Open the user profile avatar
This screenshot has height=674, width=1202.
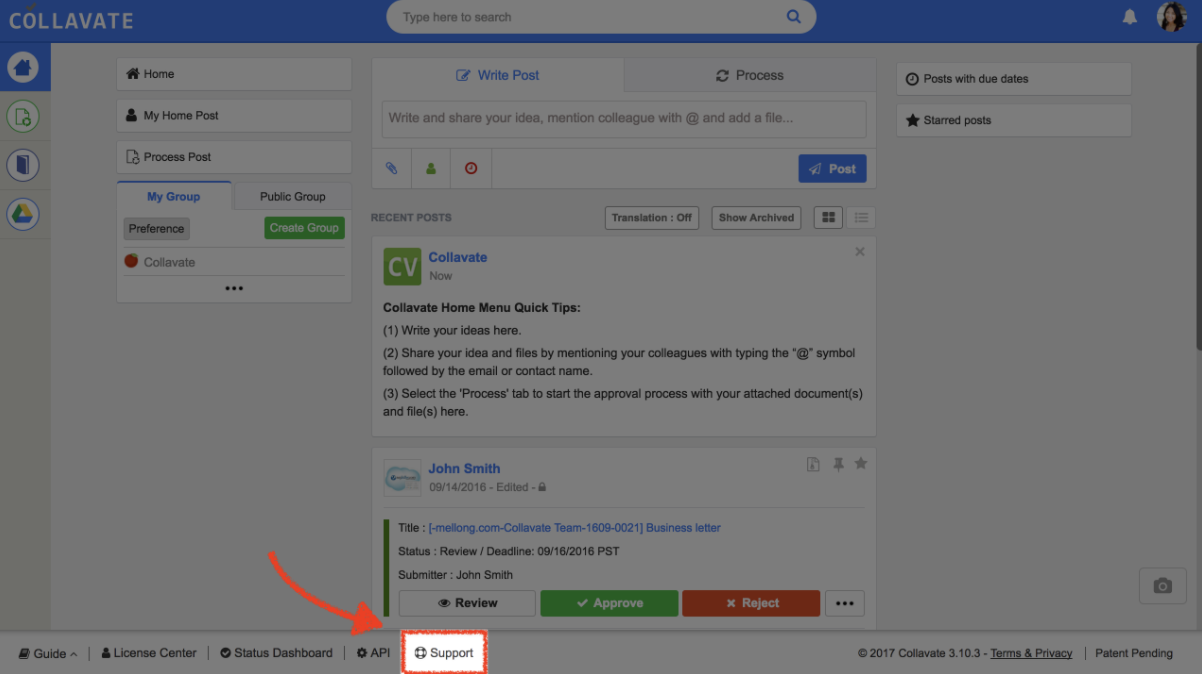point(1171,17)
